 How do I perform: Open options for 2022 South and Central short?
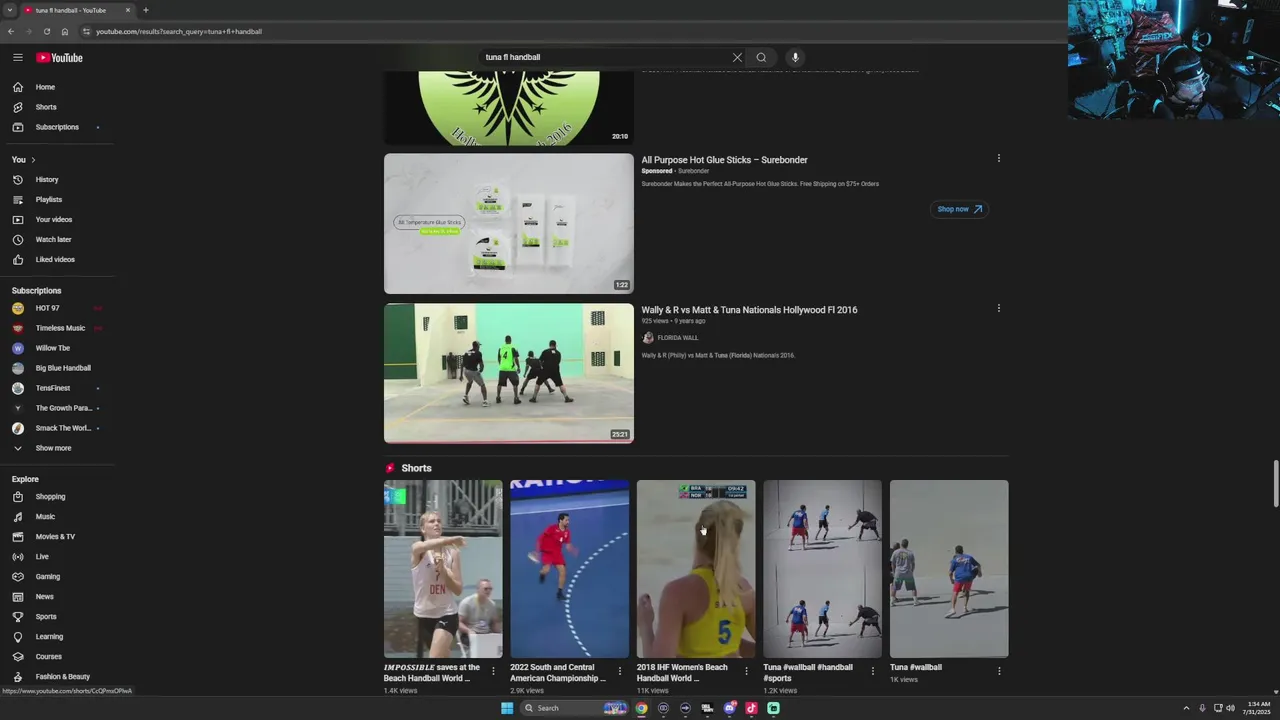tap(619, 671)
